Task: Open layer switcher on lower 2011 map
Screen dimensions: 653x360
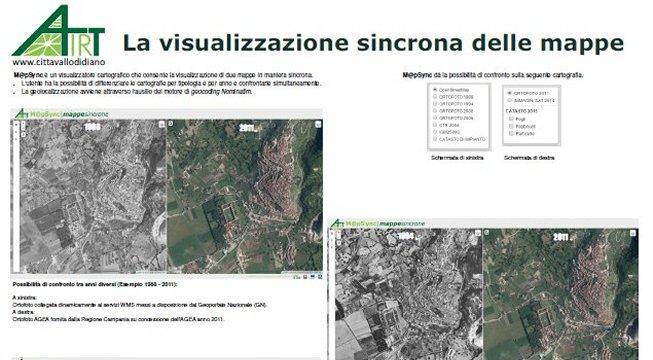Action: pyautogui.click(x=633, y=233)
